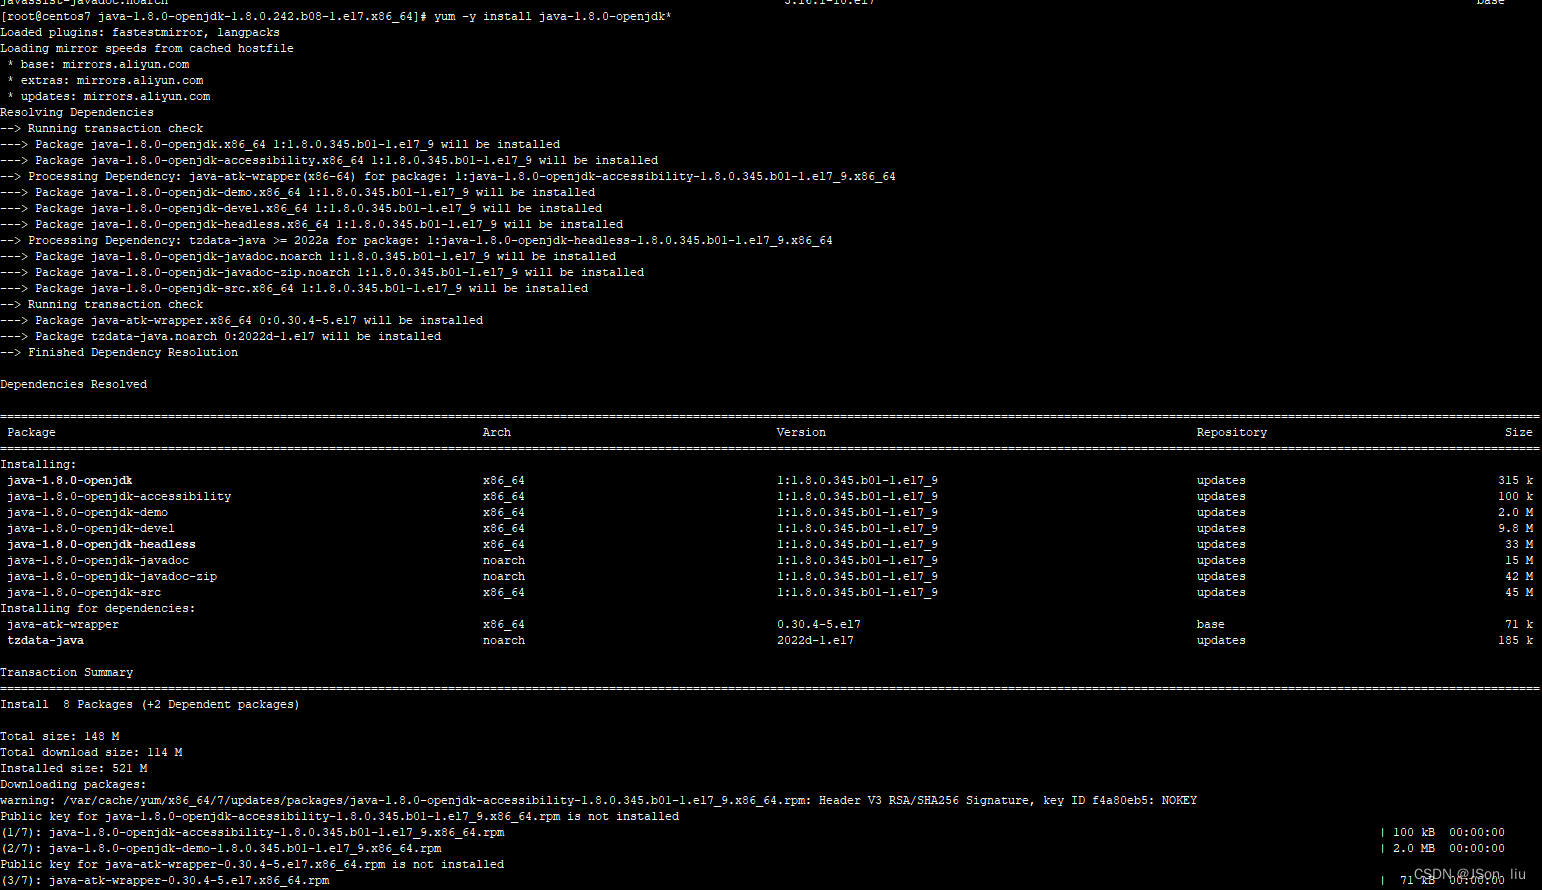Click the 'Total size: 148 M' line

[x=60, y=737]
